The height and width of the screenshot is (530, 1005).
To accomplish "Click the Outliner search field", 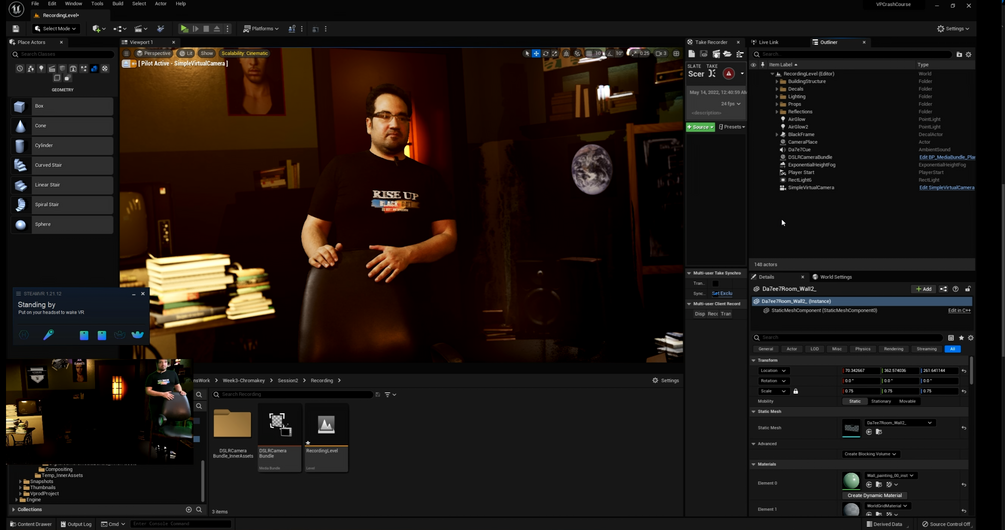I will point(852,54).
